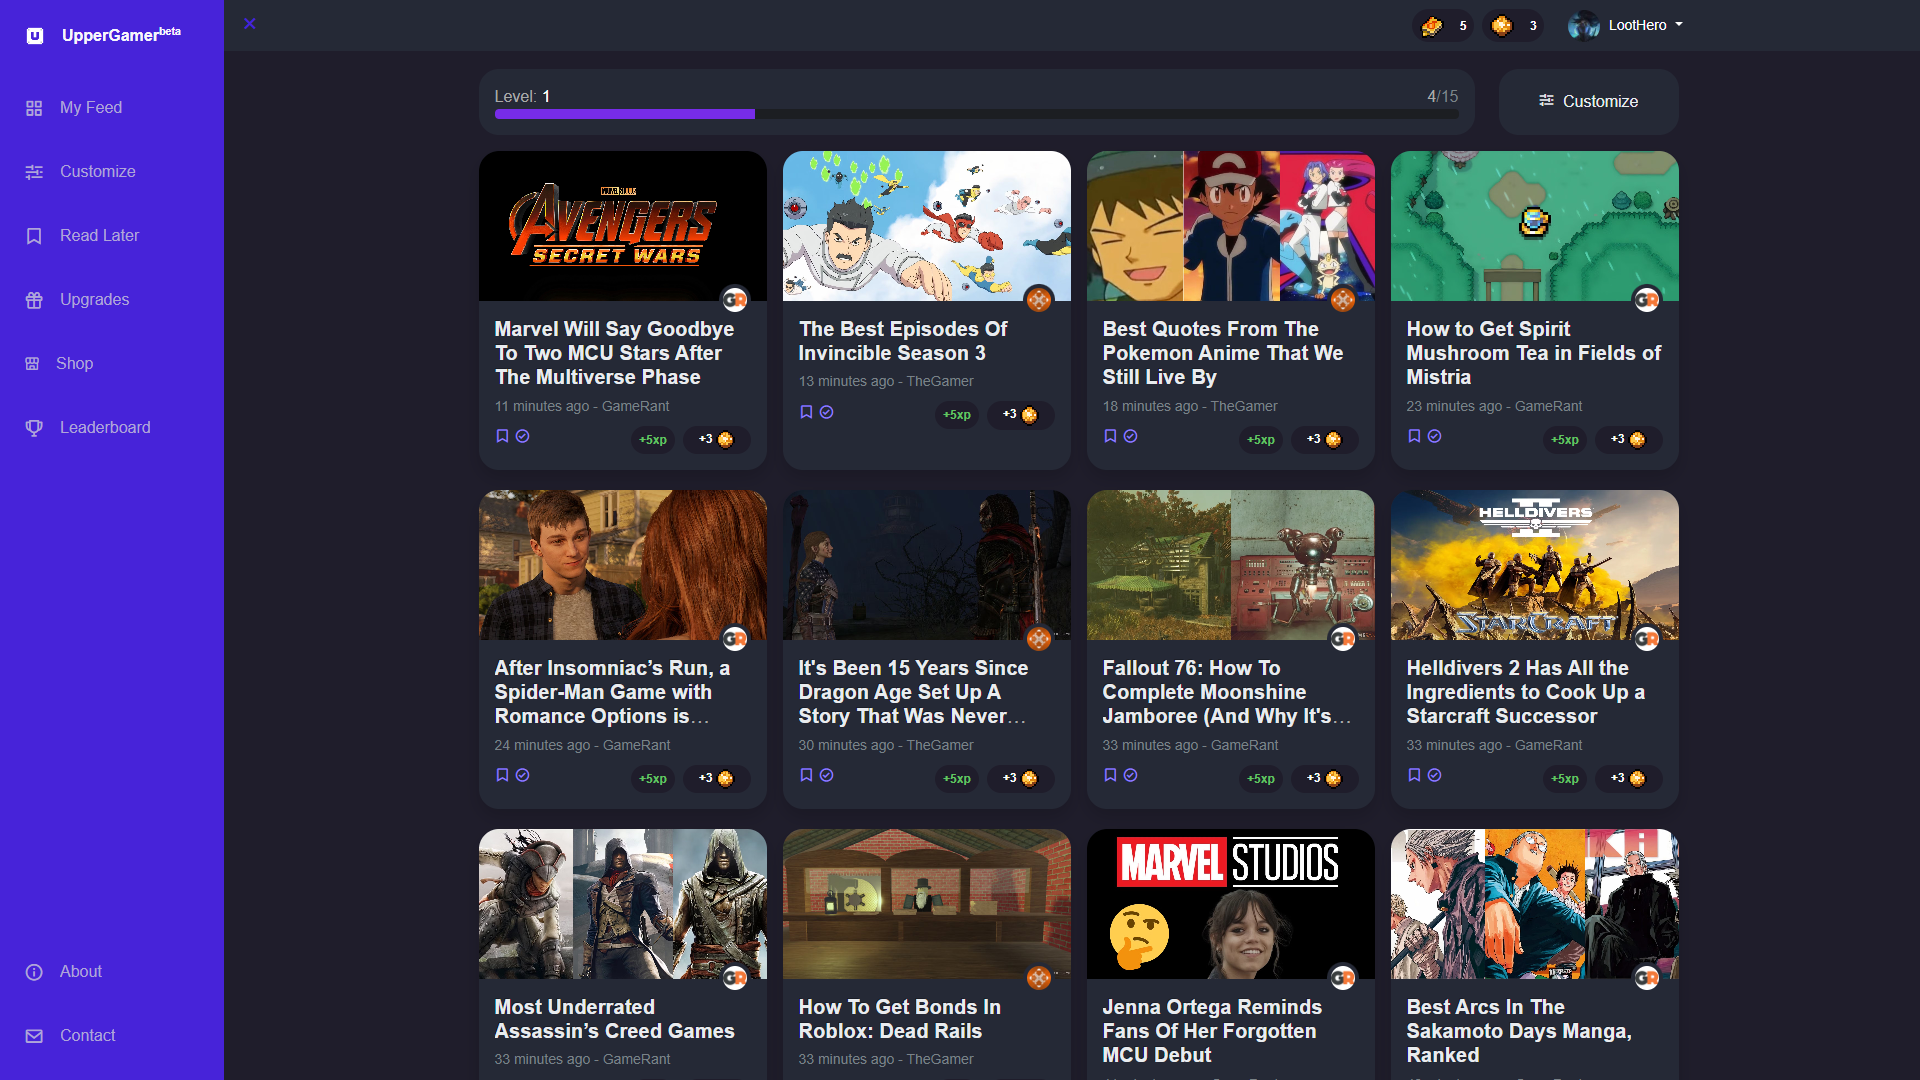Click GameRant source icon on Assassin's Creed article
Image resolution: width=1920 pixels, height=1080 pixels.
[735, 977]
